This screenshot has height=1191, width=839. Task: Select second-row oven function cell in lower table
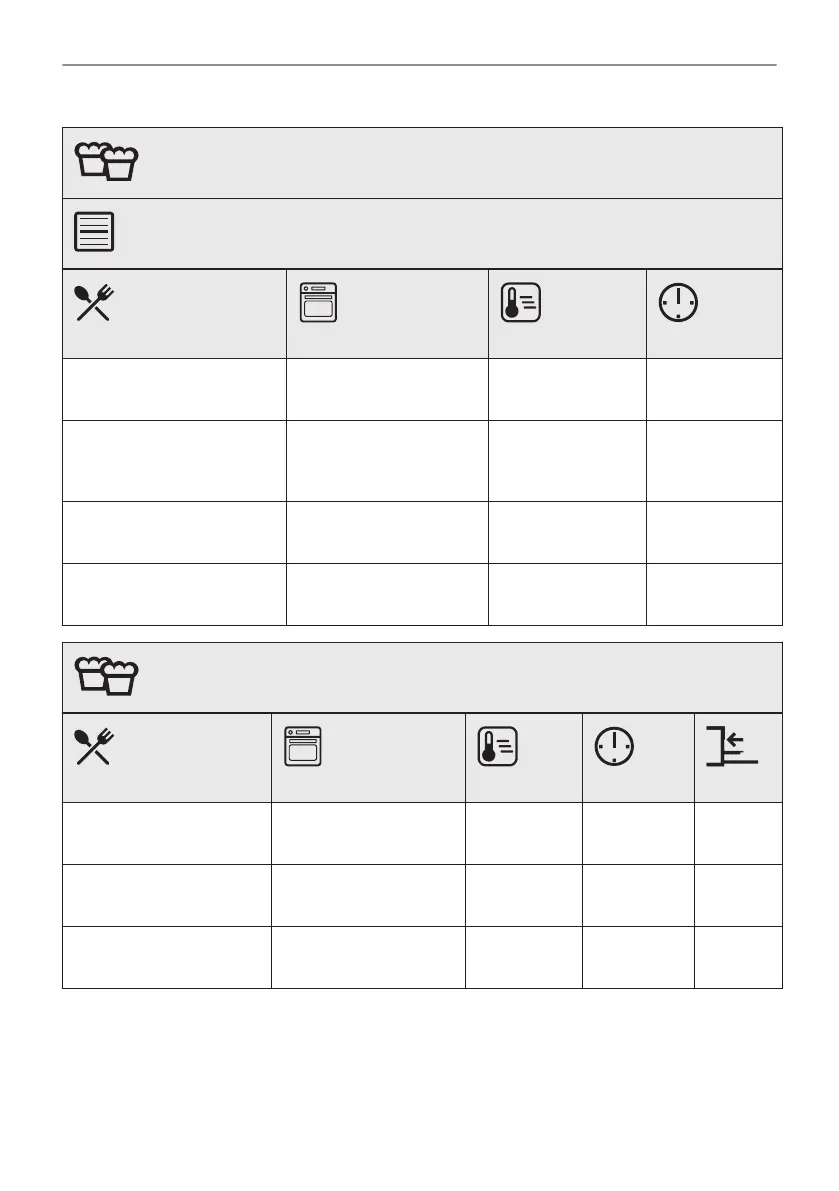(x=367, y=895)
